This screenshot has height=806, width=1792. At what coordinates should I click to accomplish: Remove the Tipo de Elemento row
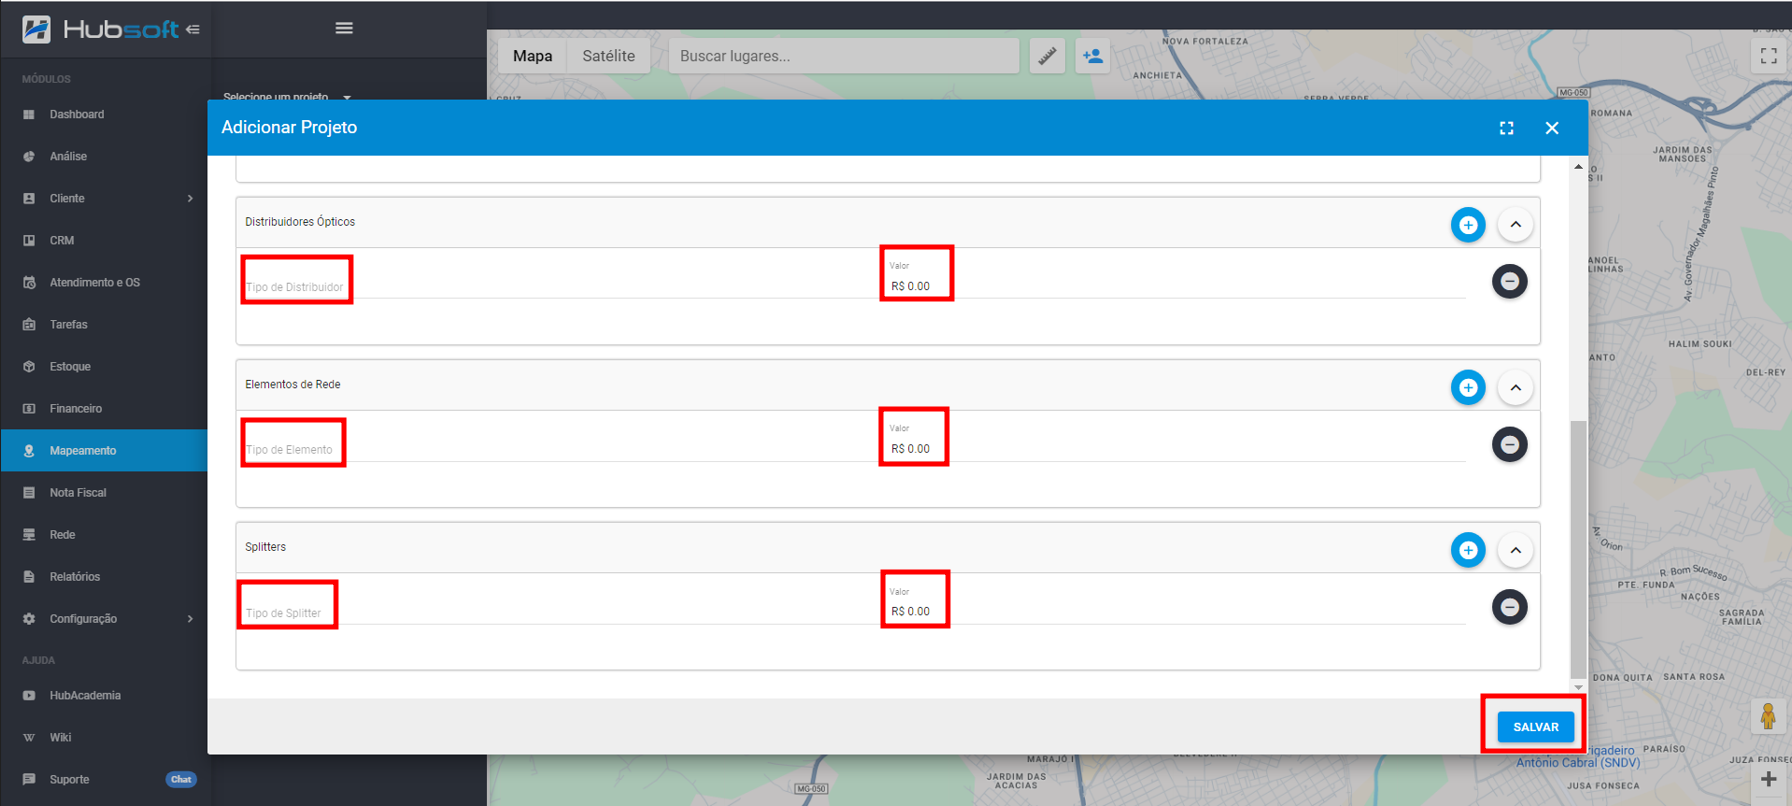click(1510, 444)
